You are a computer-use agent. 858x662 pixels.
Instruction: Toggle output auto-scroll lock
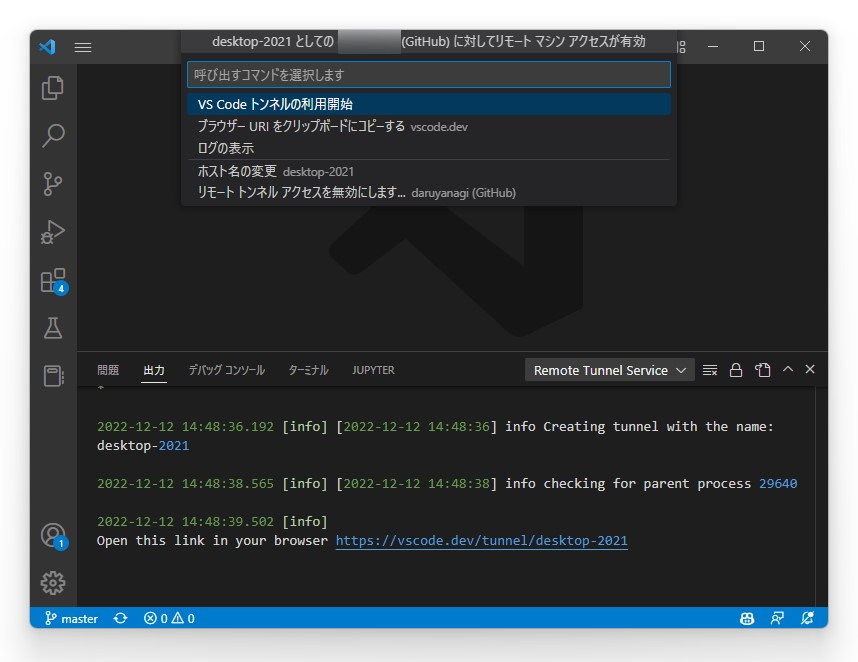(736, 370)
